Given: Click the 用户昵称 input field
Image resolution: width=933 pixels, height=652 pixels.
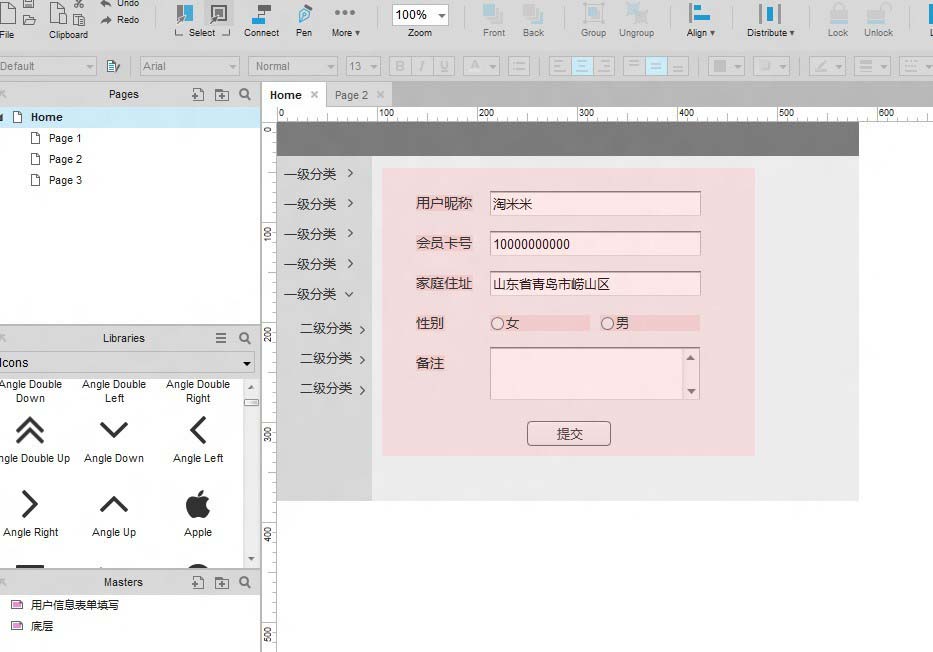Looking at the screenshot, I should tap(595, 204).
